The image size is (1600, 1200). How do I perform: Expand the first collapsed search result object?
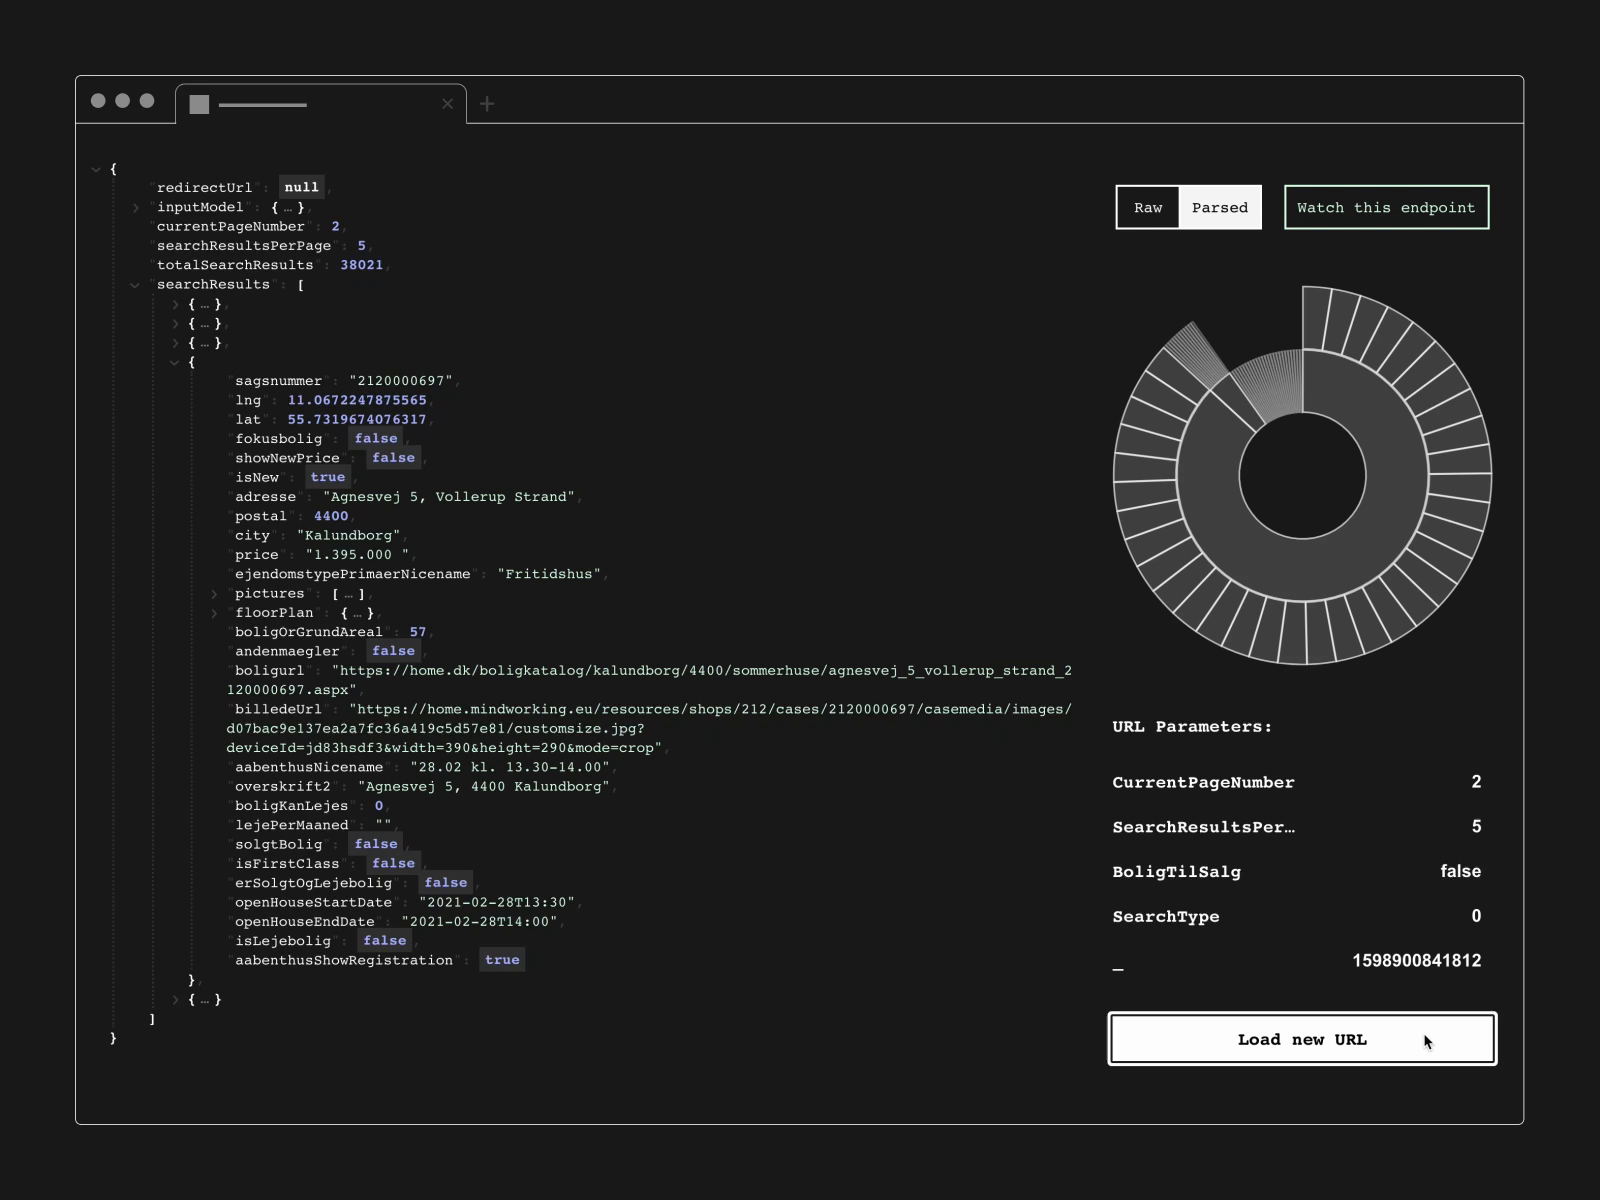coord(175,303)
